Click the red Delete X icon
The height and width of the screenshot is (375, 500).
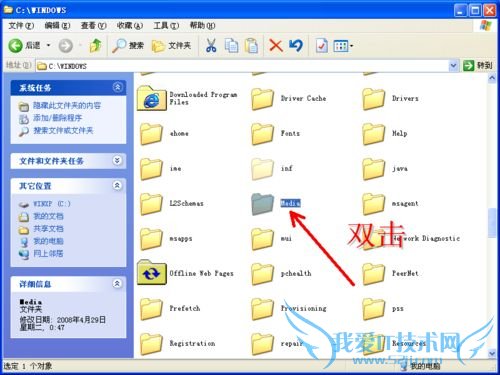tap(276, 46)
